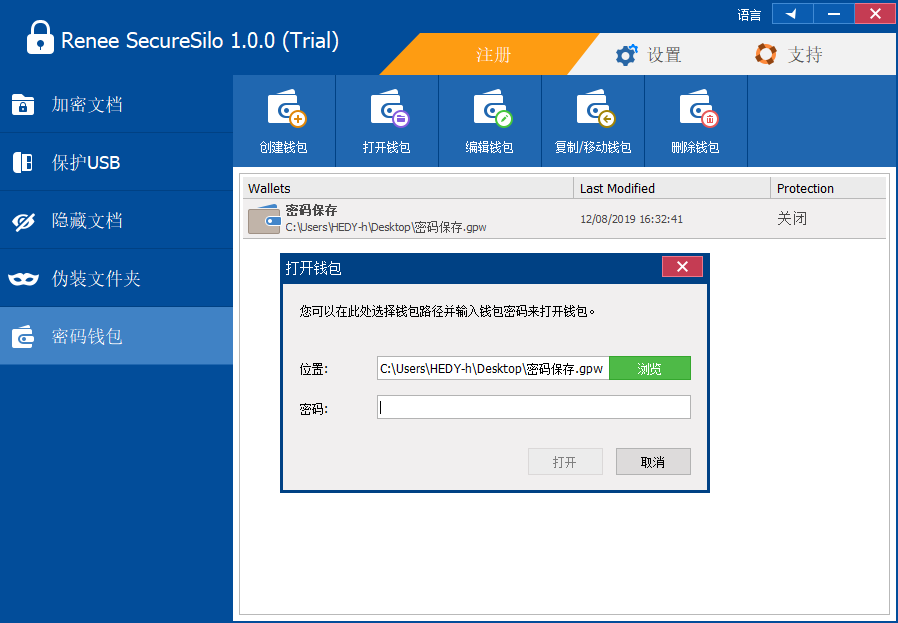Open the Support (支持) tab
Screen dimensions: 898x623
pyautogui.click(x=789, y=54)
